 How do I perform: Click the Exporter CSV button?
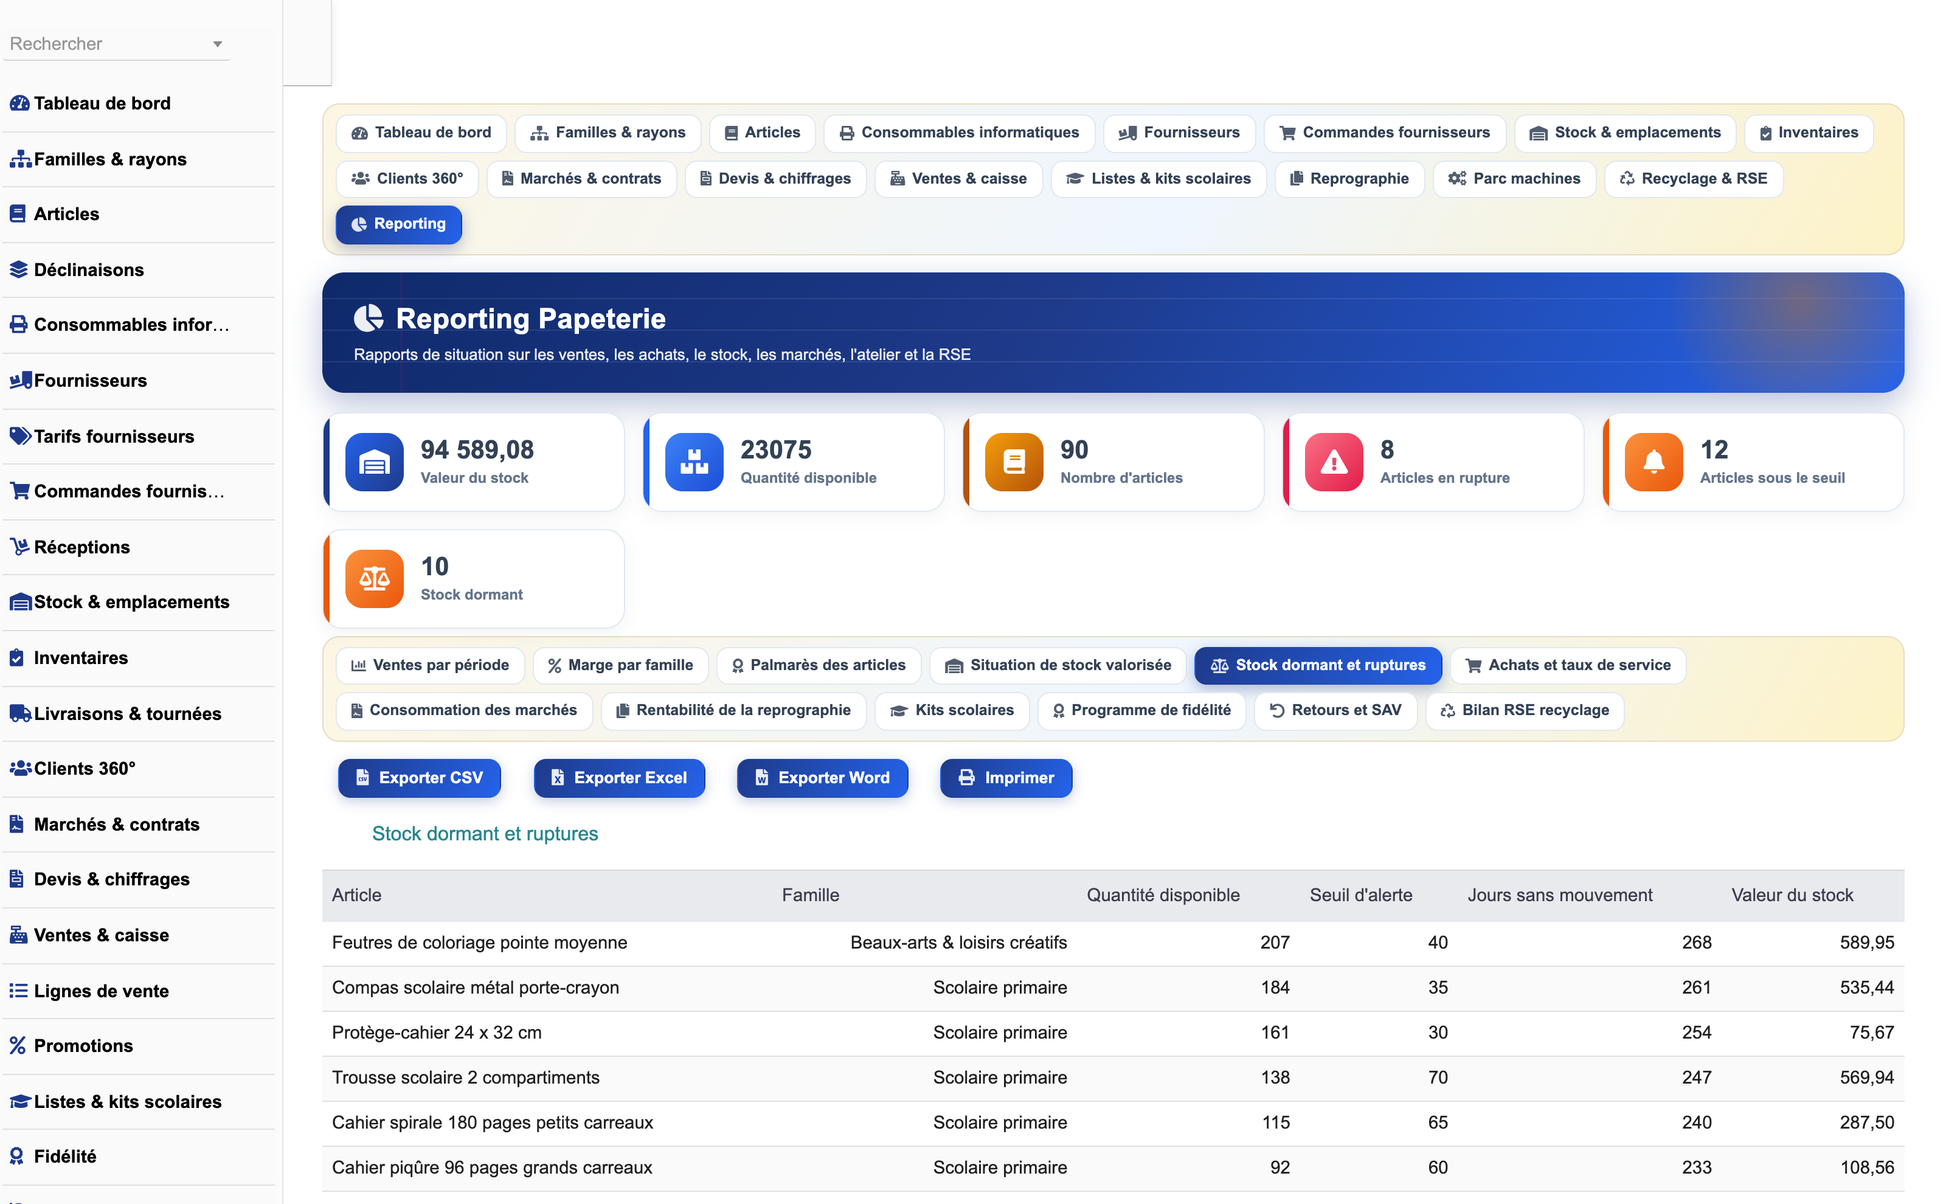419,778
